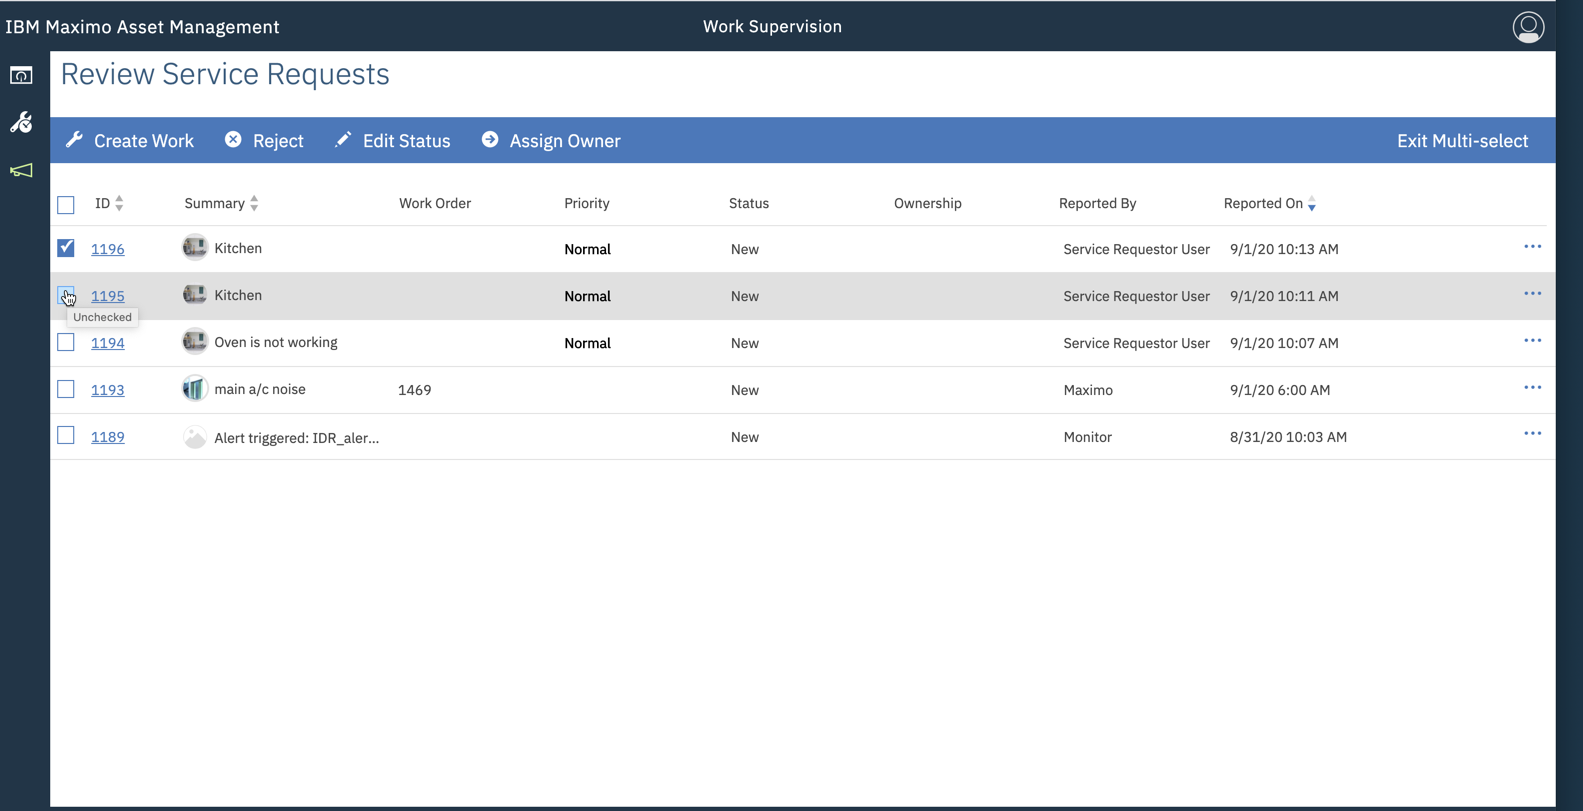Click date '8/31/20 10:03 AM'
The width and height of the screenshot is (1583, 811).
(x=1288, y=437)
